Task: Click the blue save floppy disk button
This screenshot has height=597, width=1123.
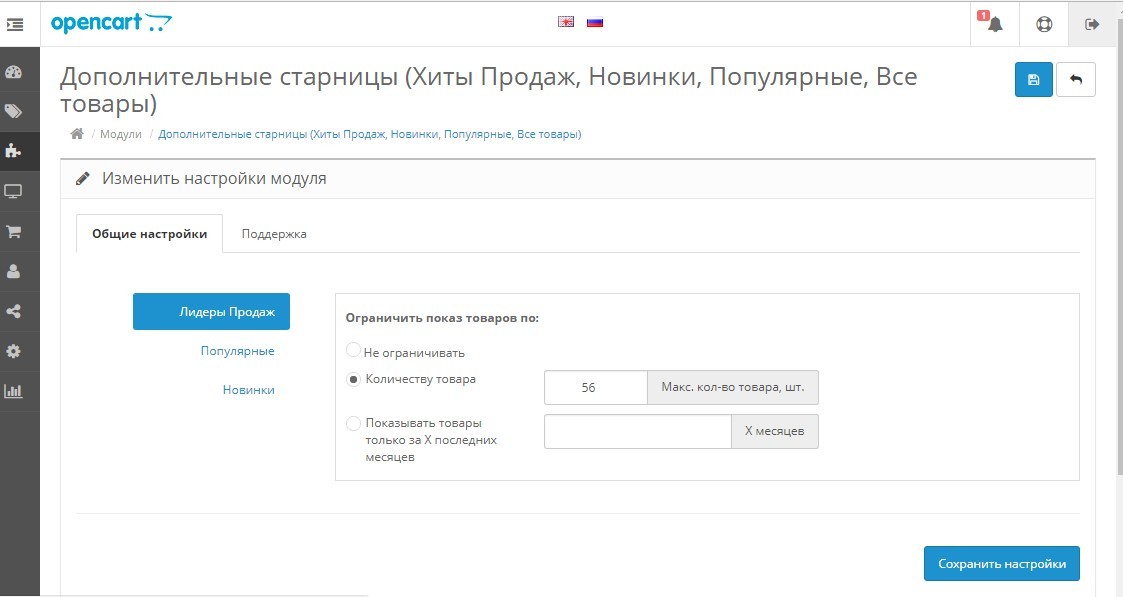Action: click(x=1033, y=79)
